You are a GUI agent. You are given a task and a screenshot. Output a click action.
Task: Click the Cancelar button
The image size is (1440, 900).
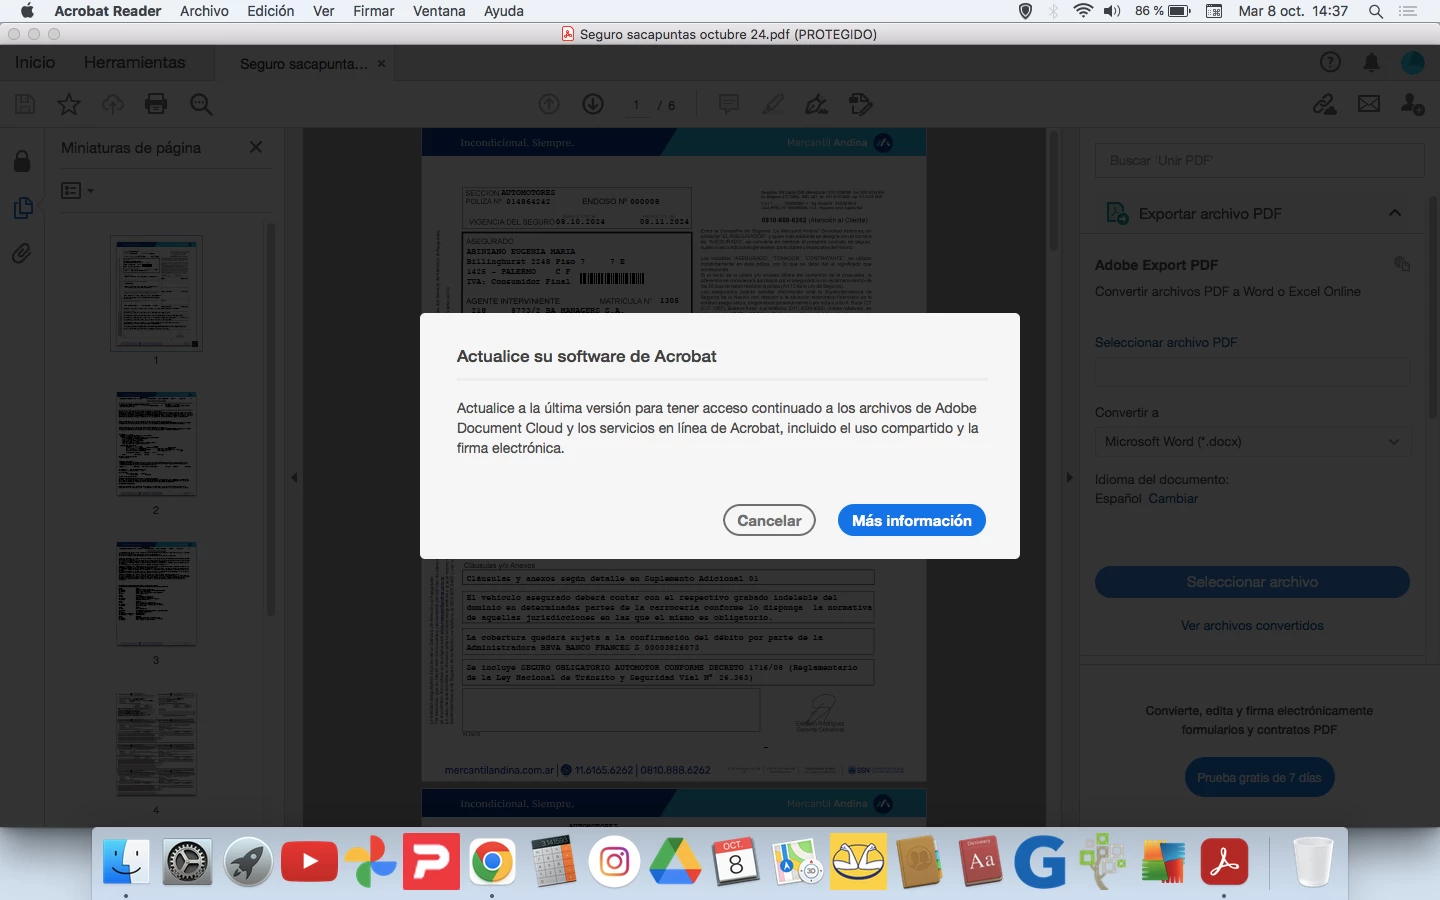click(x=769, y=520)
